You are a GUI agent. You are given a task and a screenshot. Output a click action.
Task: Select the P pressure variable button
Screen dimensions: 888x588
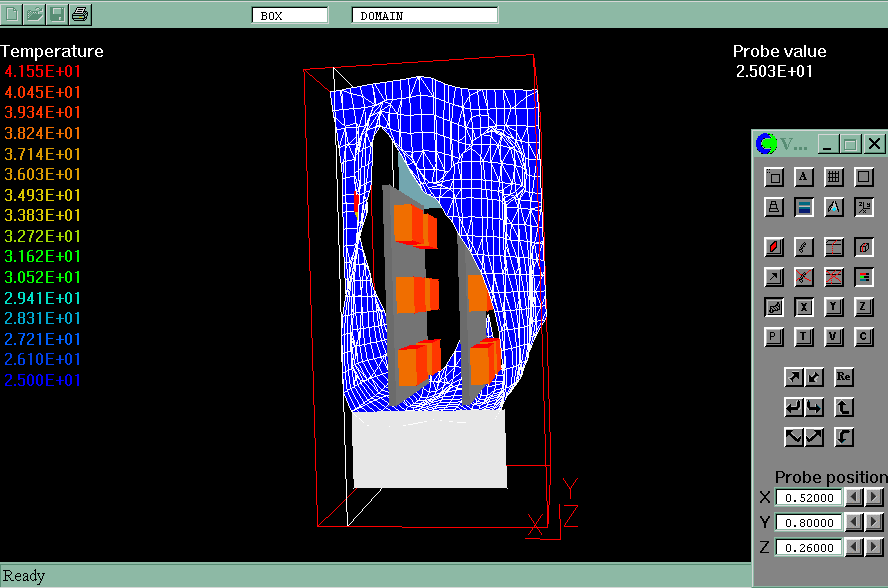[x=774, y=337]
